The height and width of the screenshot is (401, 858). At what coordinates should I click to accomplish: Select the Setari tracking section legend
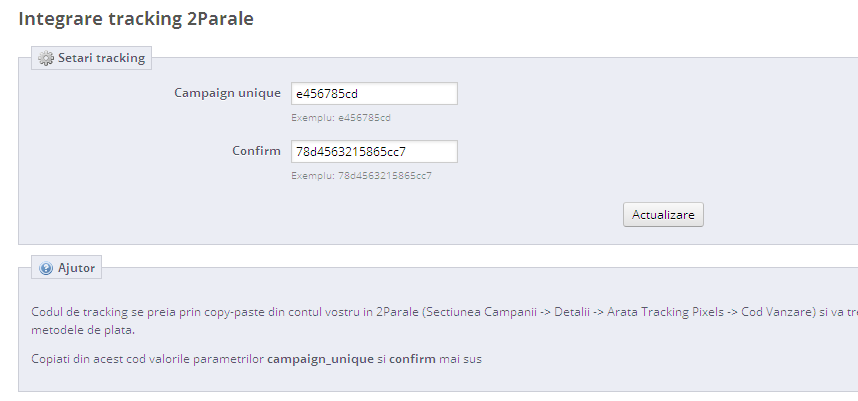click(x=101, y=58)
